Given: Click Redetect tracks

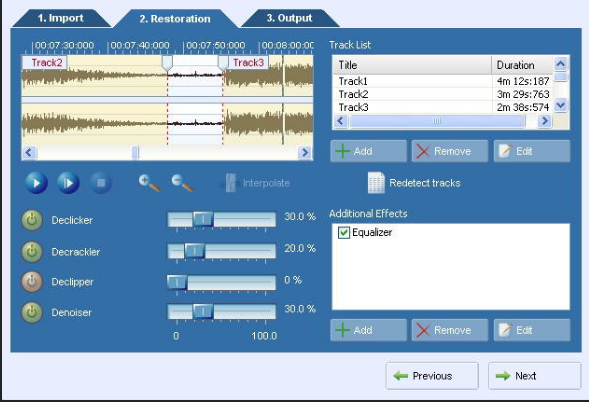Looking at the screenshot, I should point(414,183).
